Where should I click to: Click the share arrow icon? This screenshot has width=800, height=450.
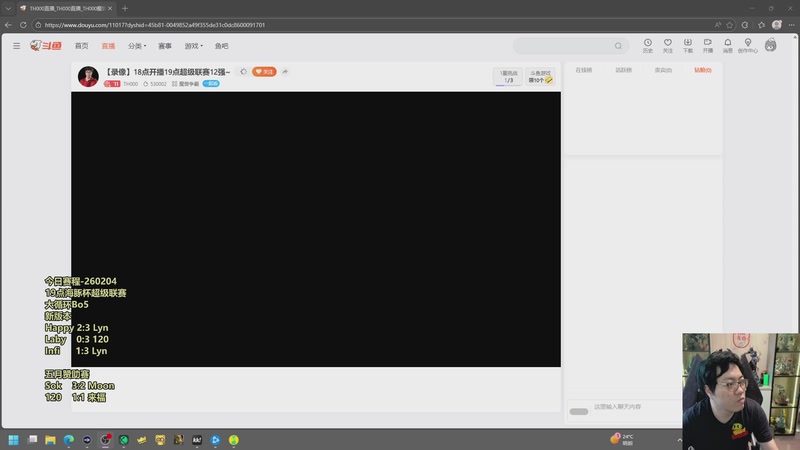285,72
